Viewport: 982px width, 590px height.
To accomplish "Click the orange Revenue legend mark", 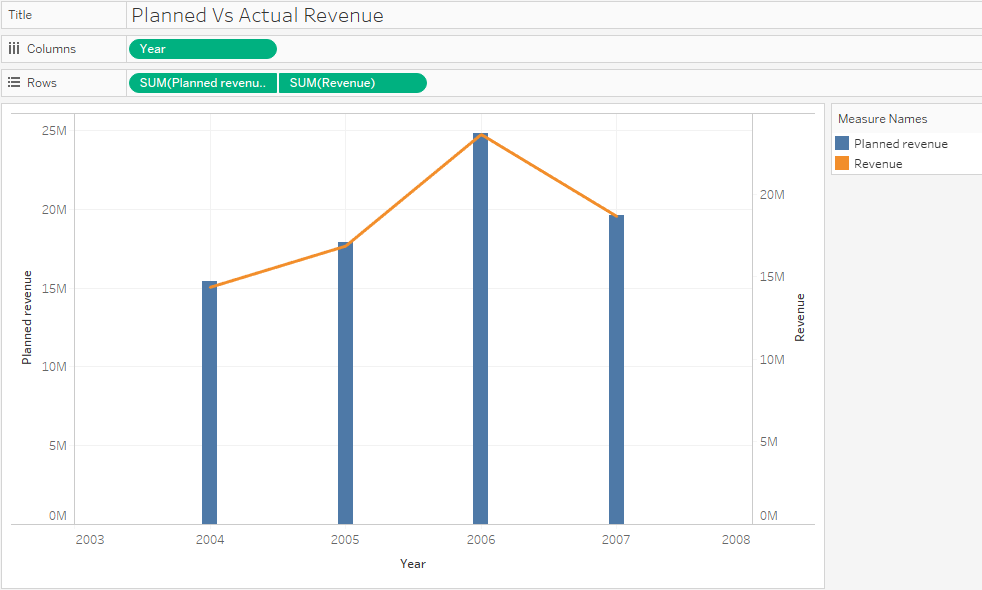I will click(x=840, y=163).
